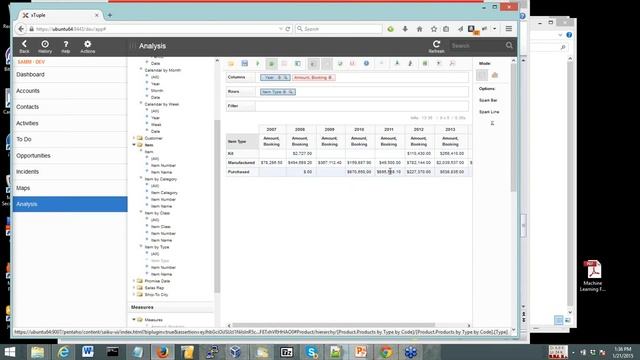Click the Save query disk icon
Image resolution: width=640 pixels, height=360 pixels.
point(244,64)
